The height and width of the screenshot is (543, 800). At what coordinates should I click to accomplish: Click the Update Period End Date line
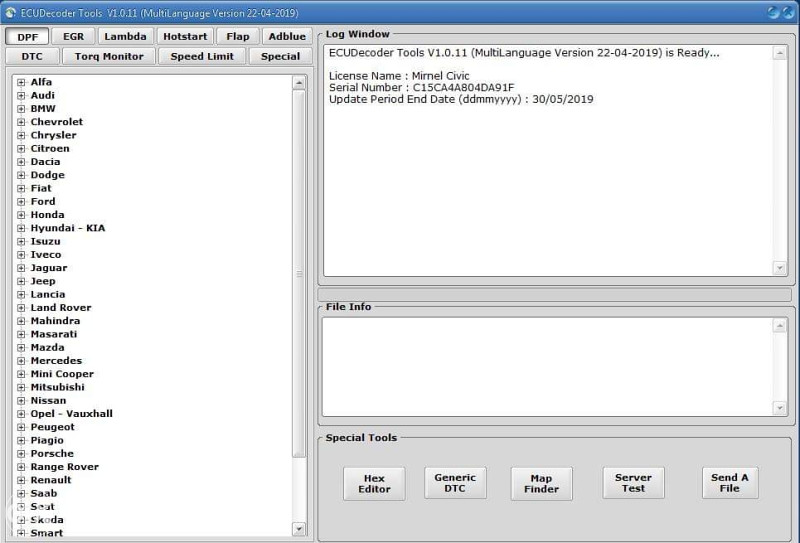pos(461,99)
